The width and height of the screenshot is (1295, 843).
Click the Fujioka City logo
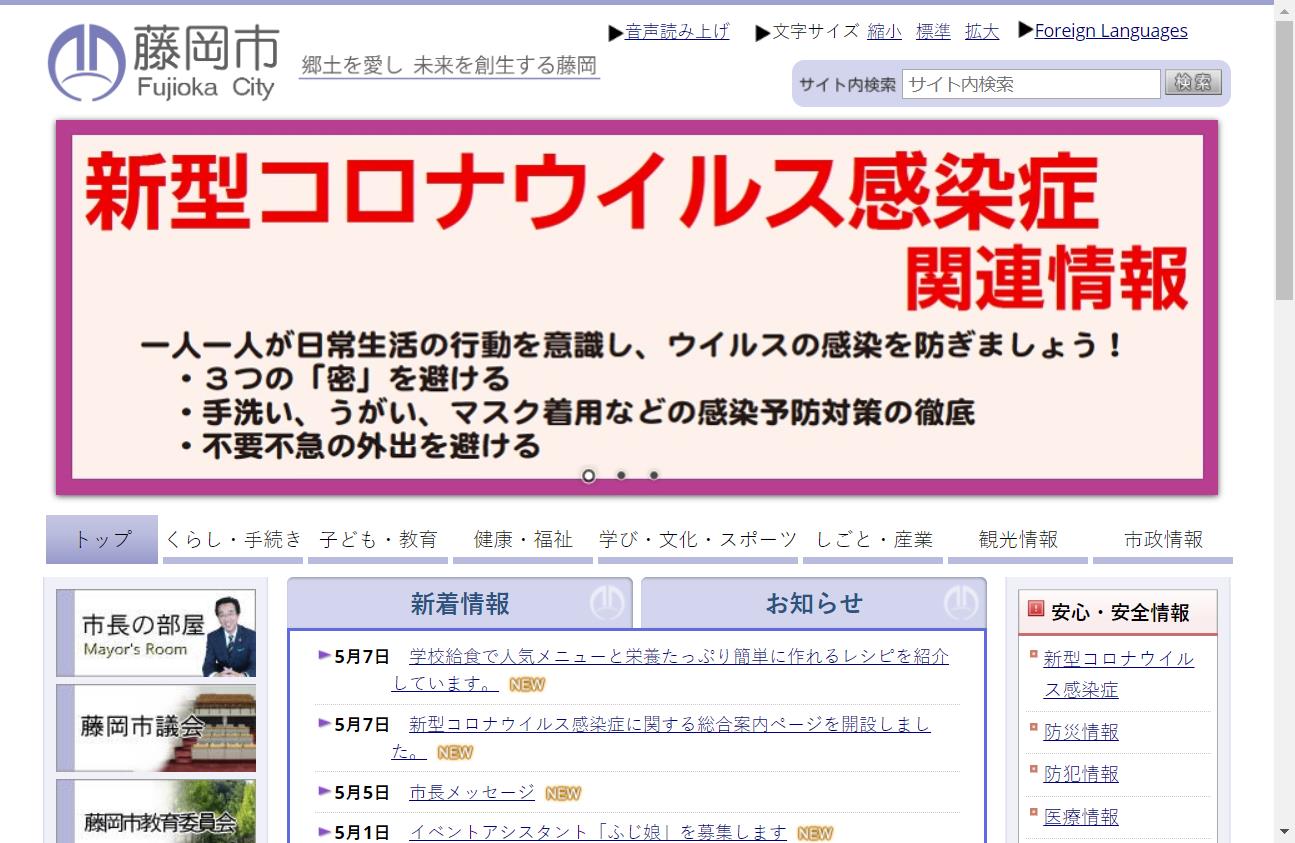tap(162, 62)
